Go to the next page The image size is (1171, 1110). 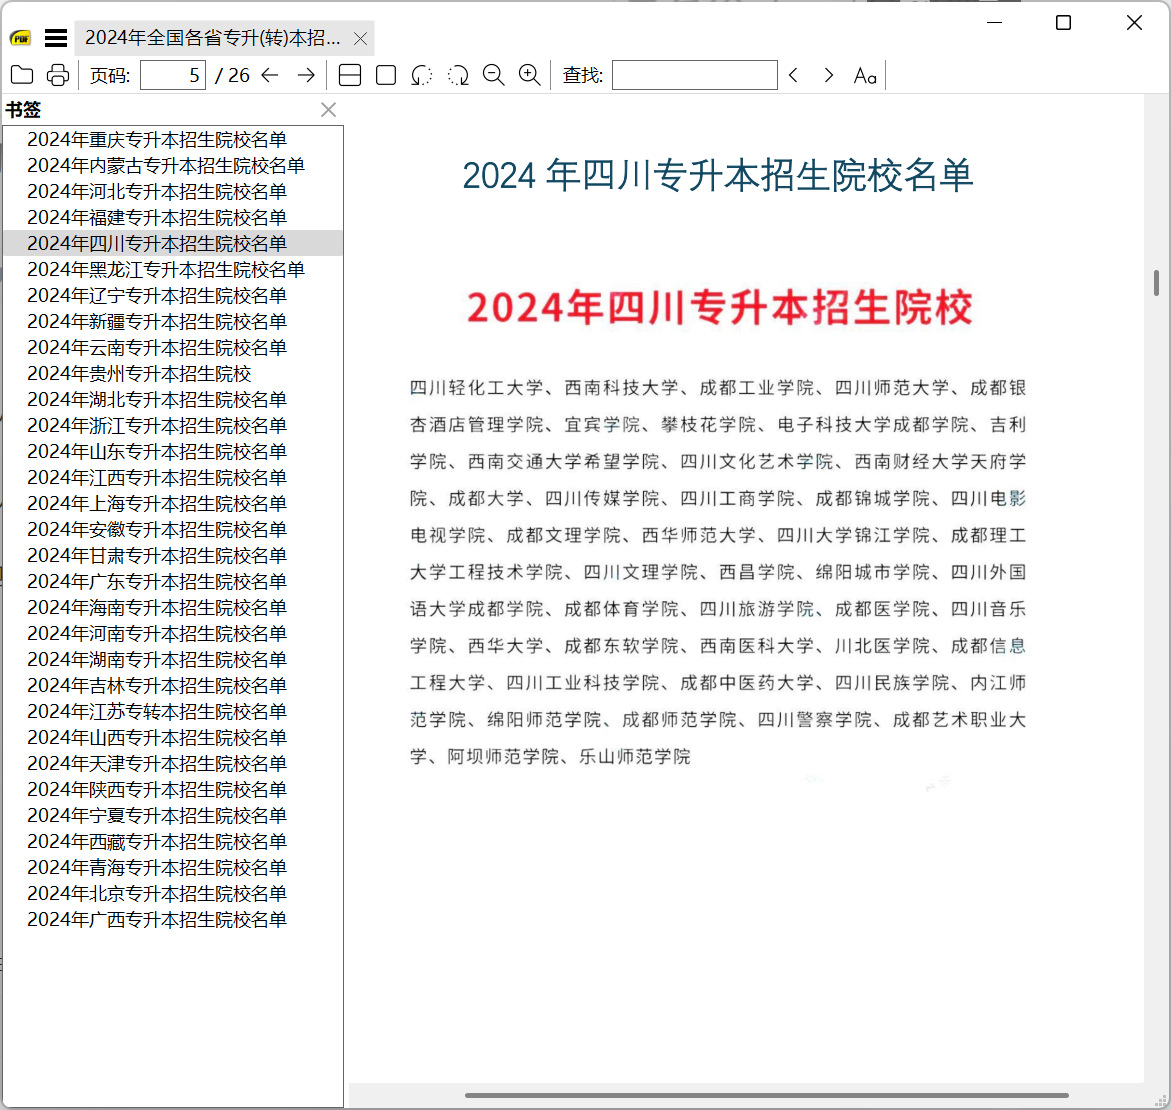tap(305, 74)
